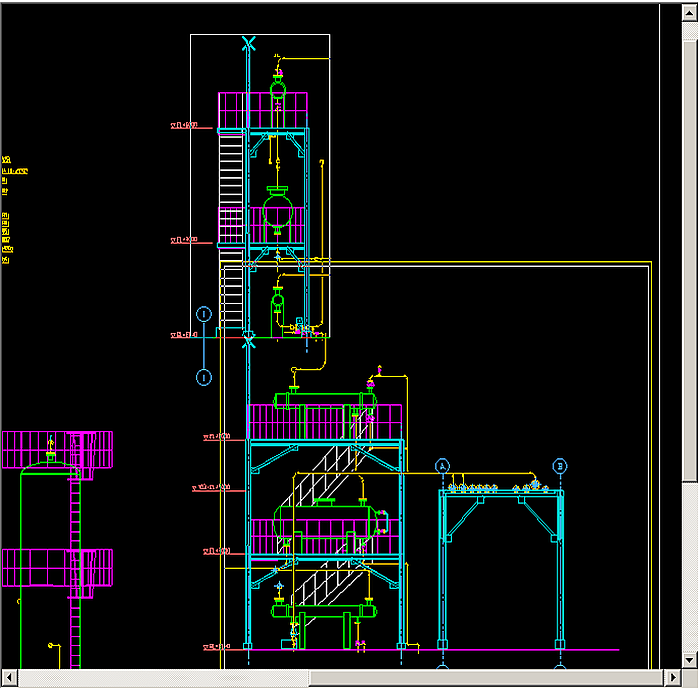Screen dimensions: 700x689
Task: Click the vertical scrollbar up arrow
Action: point(690,10)
